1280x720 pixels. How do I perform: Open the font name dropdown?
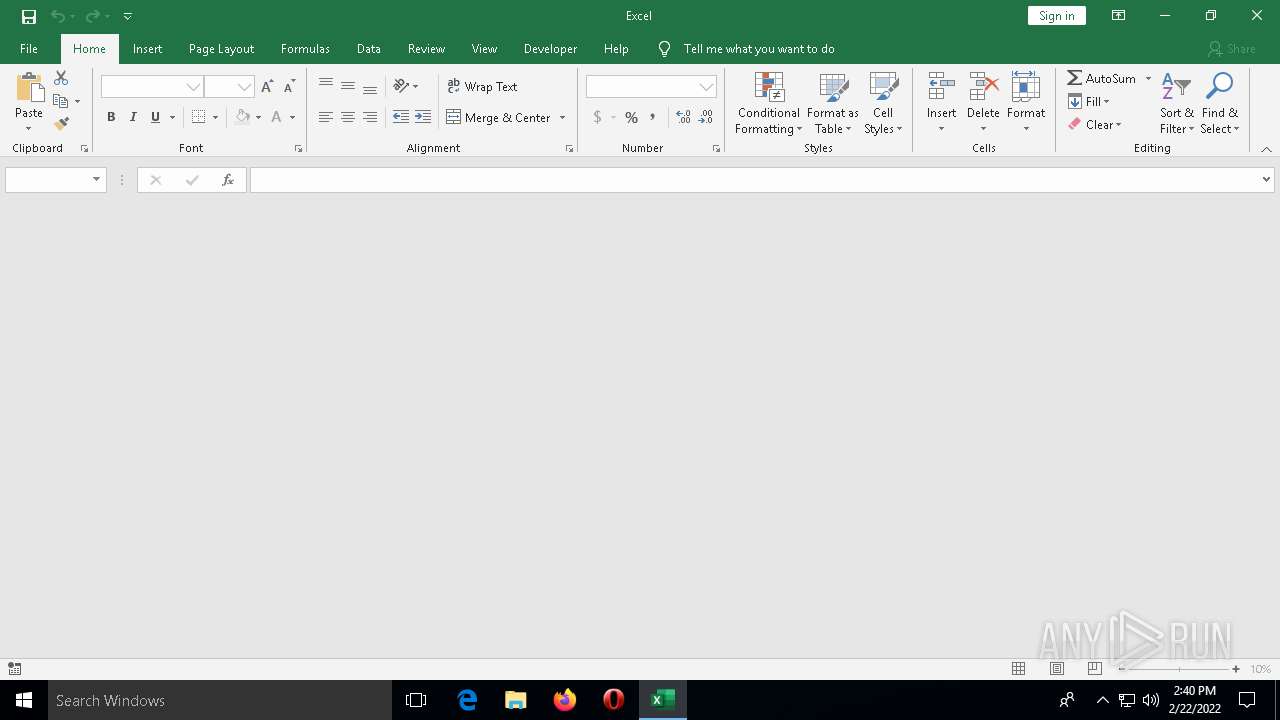pos(193,87)
